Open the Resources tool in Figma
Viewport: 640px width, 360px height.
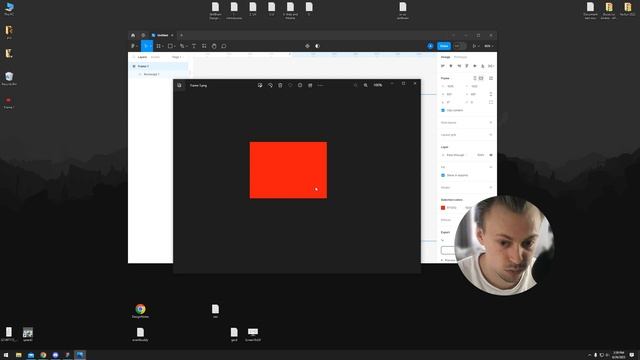204,46
